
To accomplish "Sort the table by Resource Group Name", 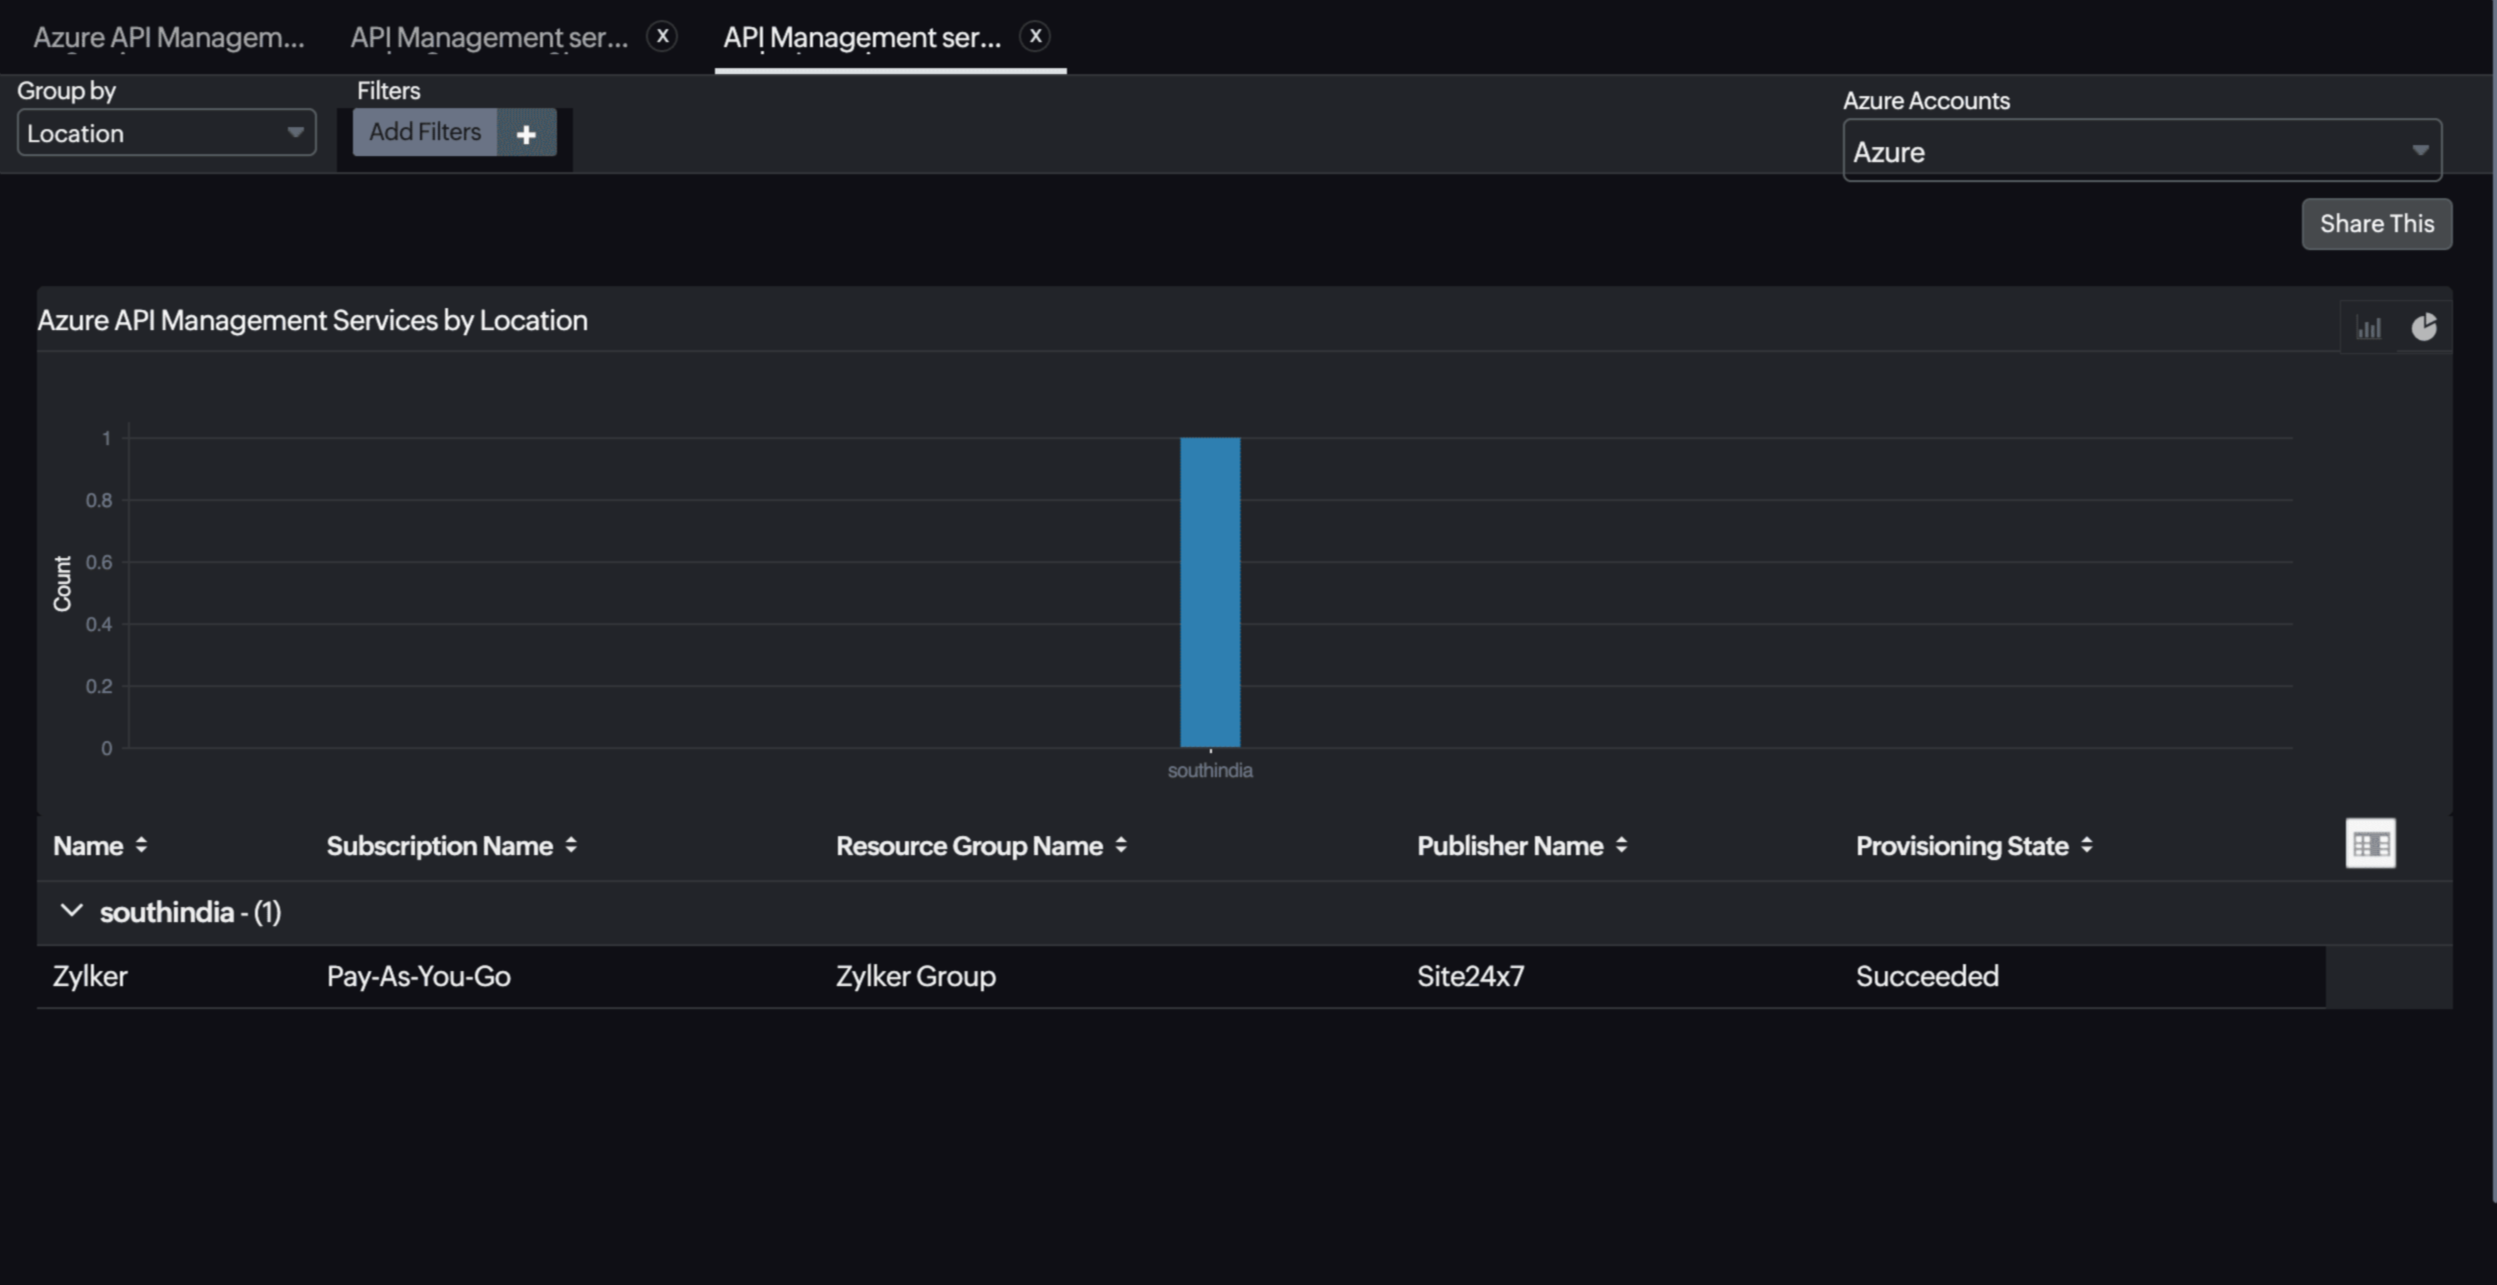I will [1121, 845].
